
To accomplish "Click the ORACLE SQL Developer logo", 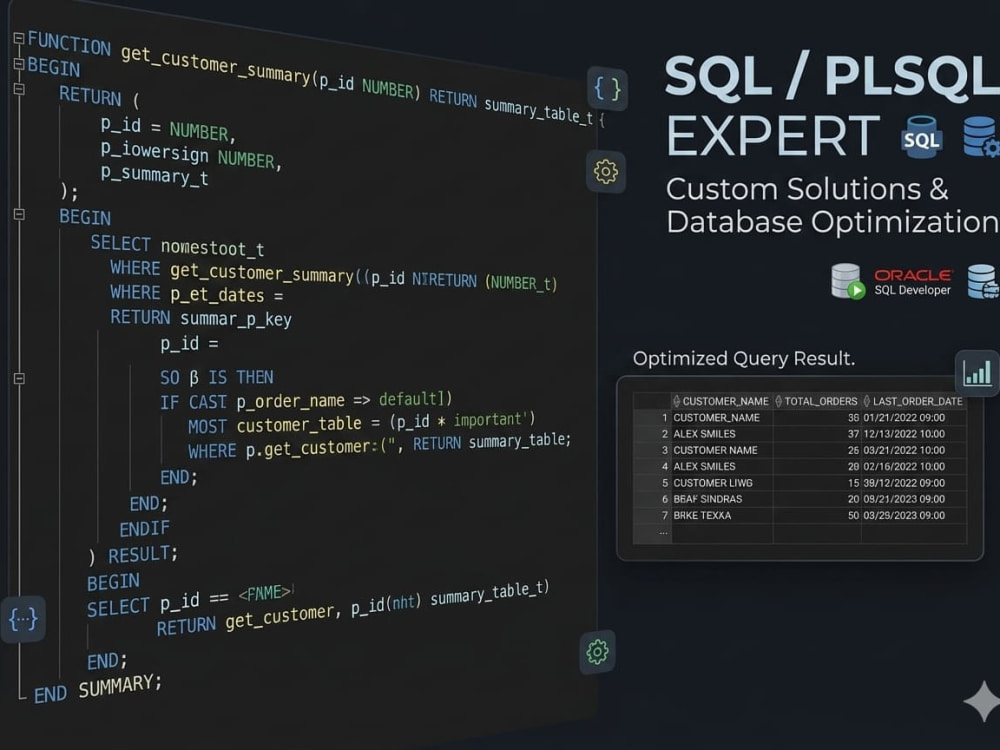I will click(x=913, y=281).
